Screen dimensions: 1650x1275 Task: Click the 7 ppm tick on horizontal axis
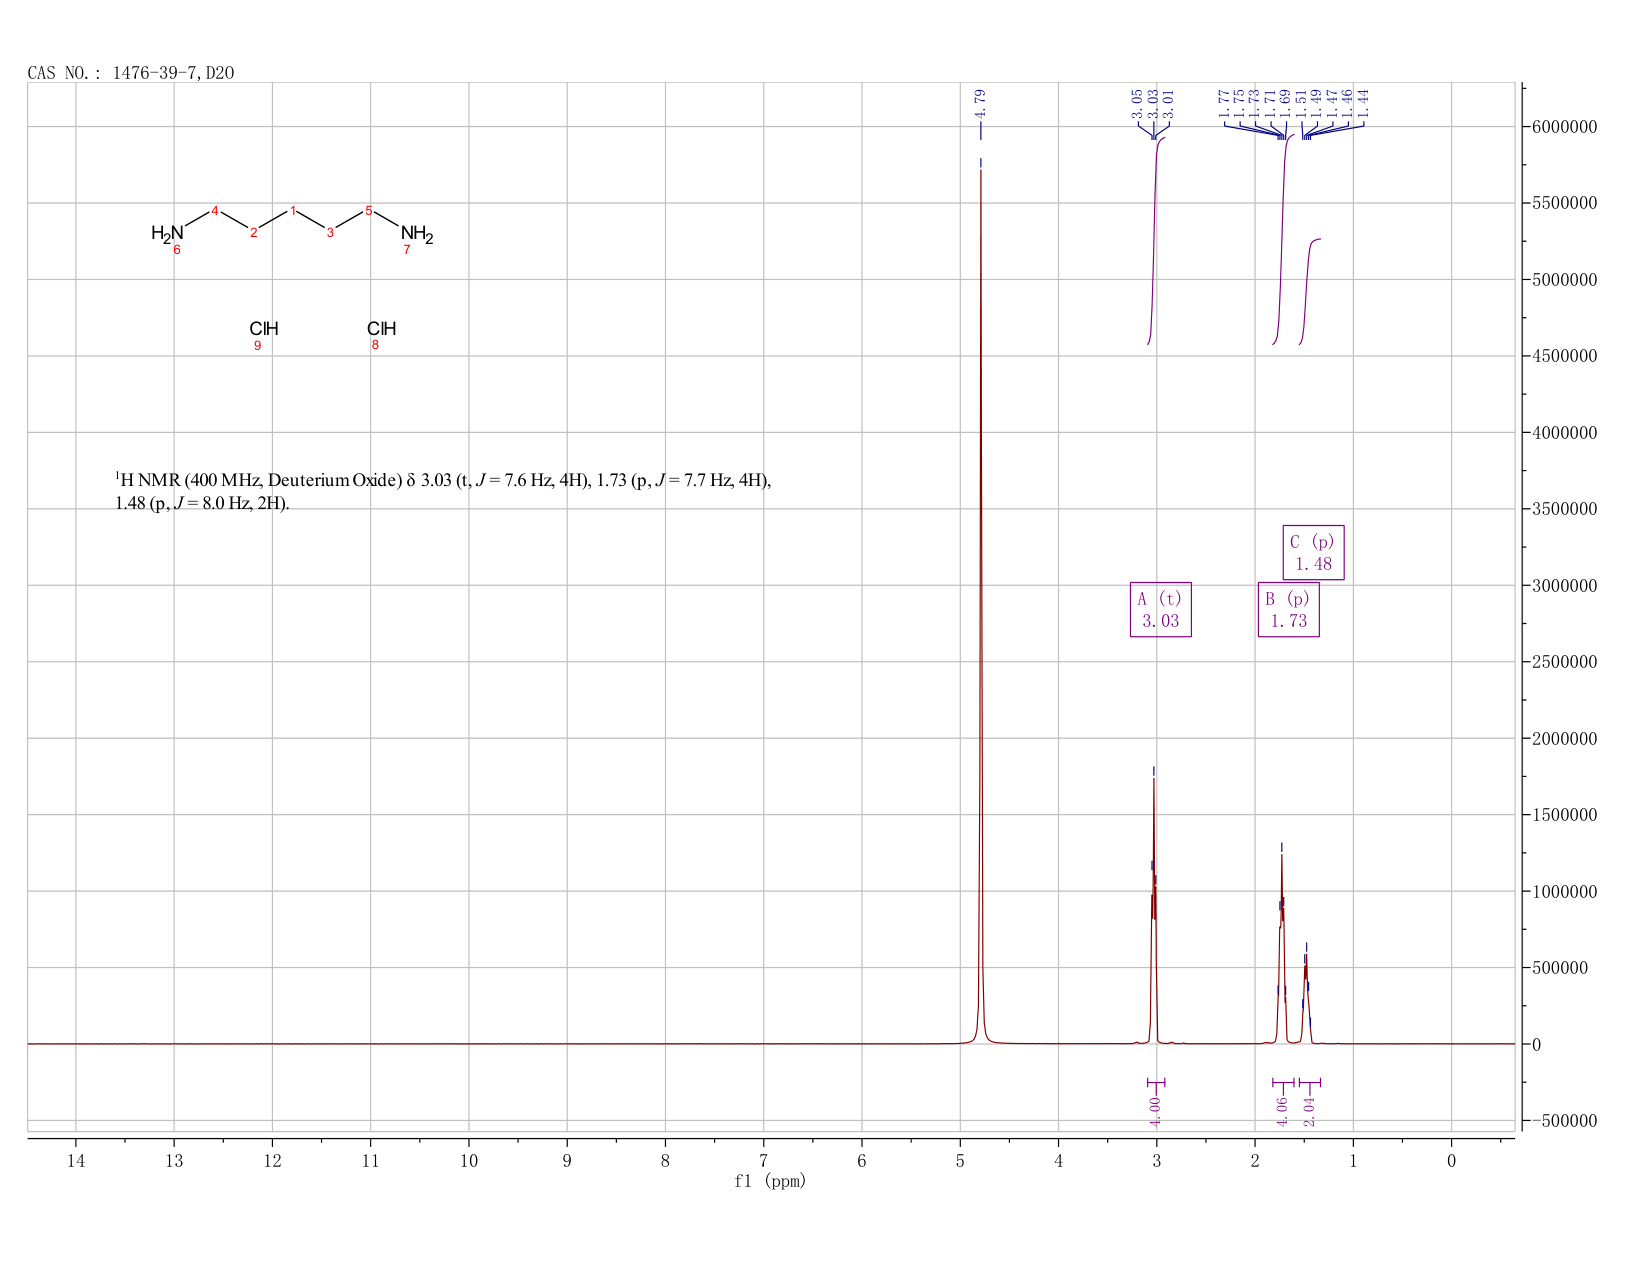tap(764, 1160)
